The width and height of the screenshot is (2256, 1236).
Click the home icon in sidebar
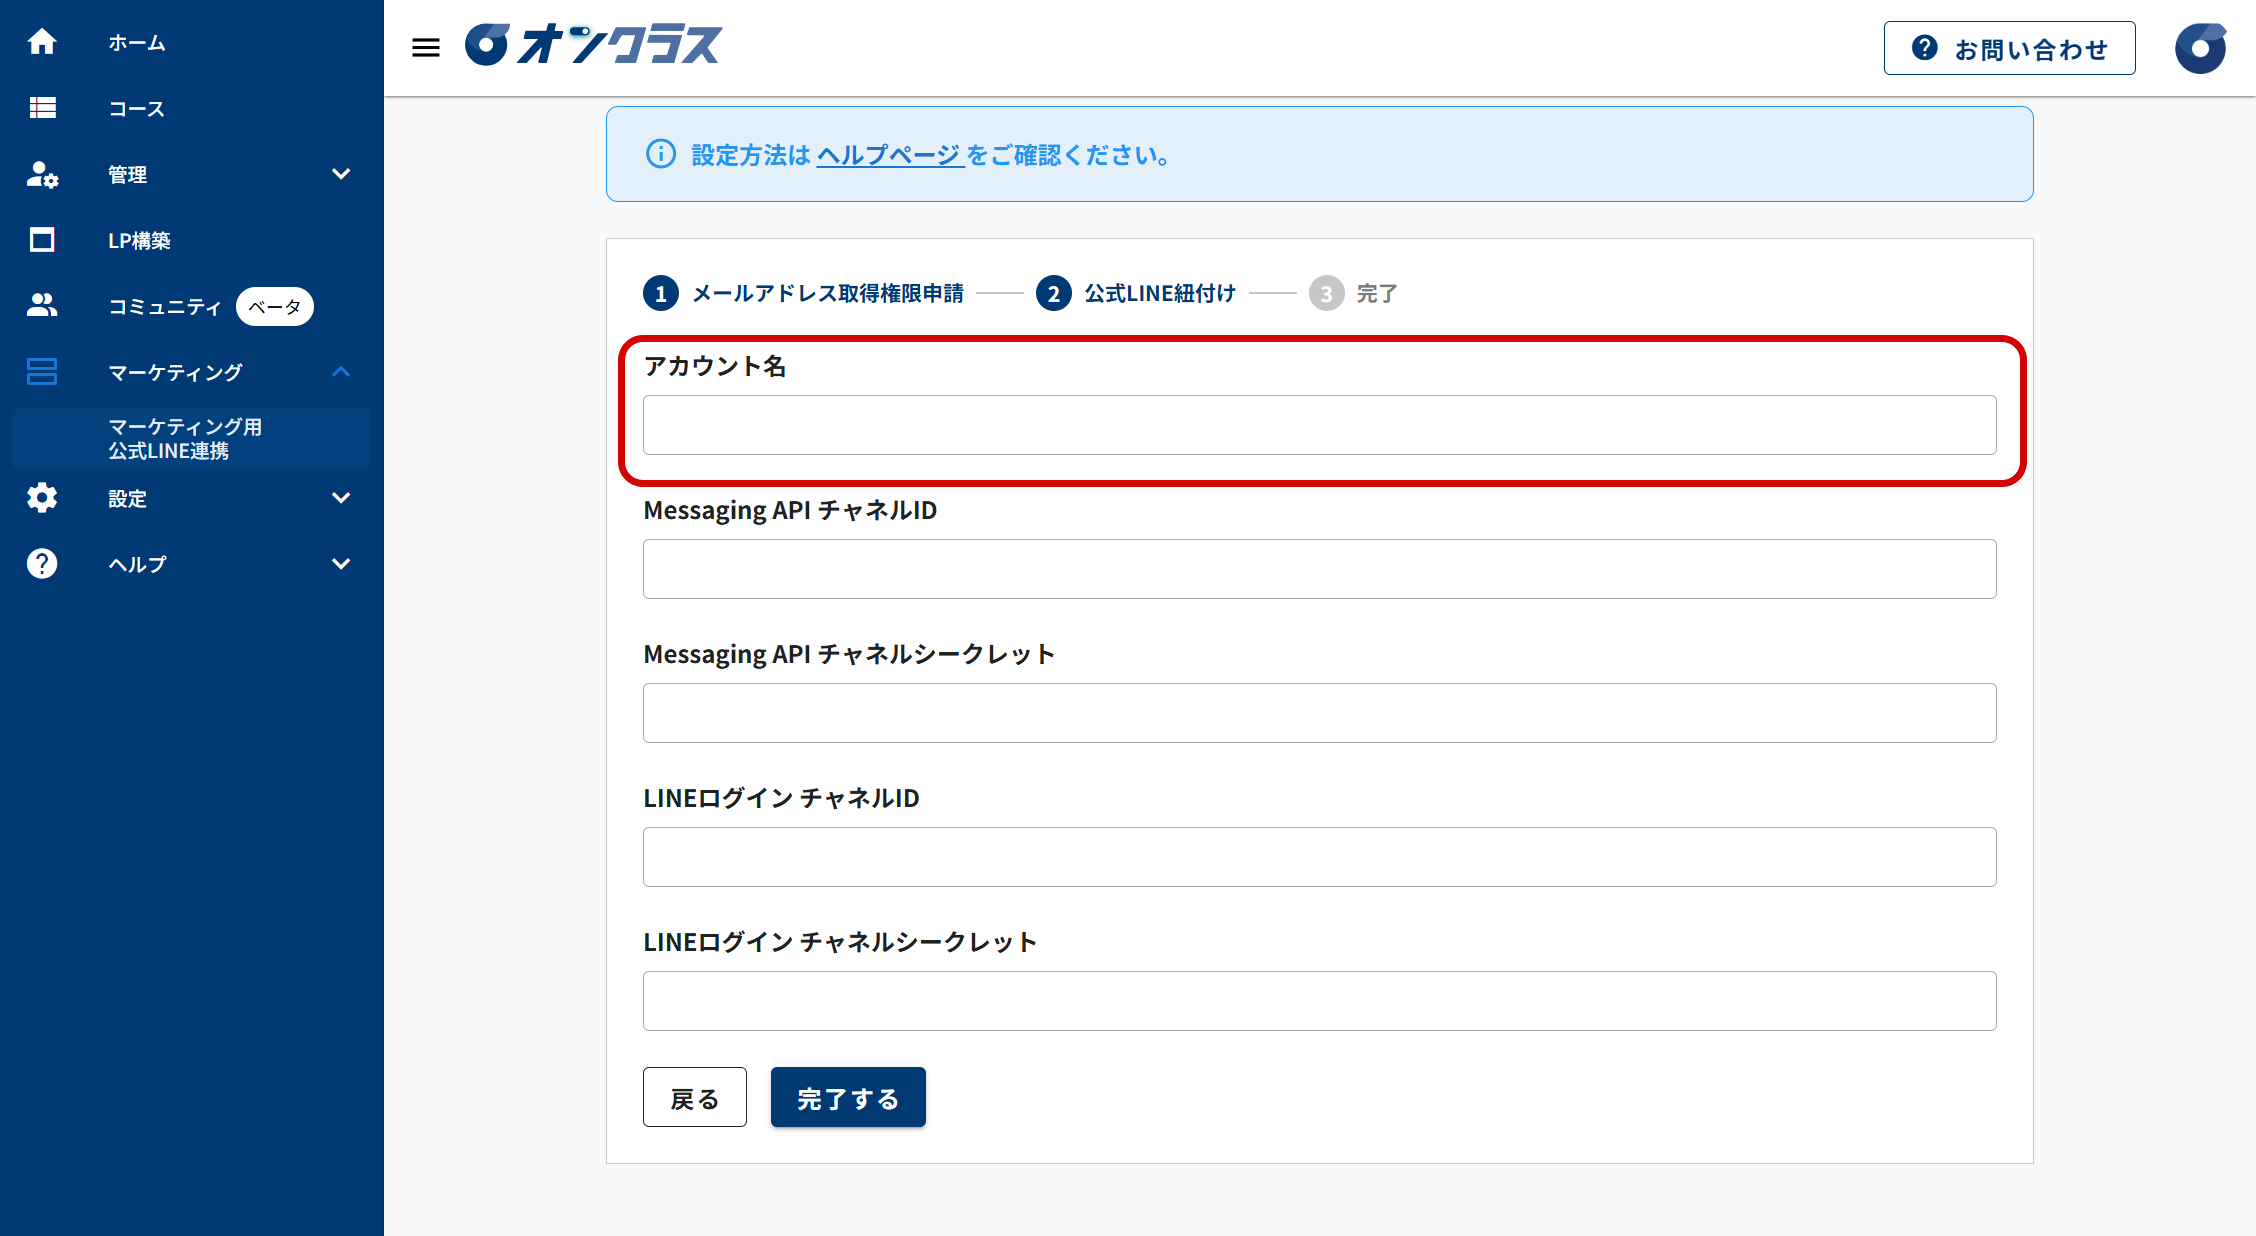[42, 42]
